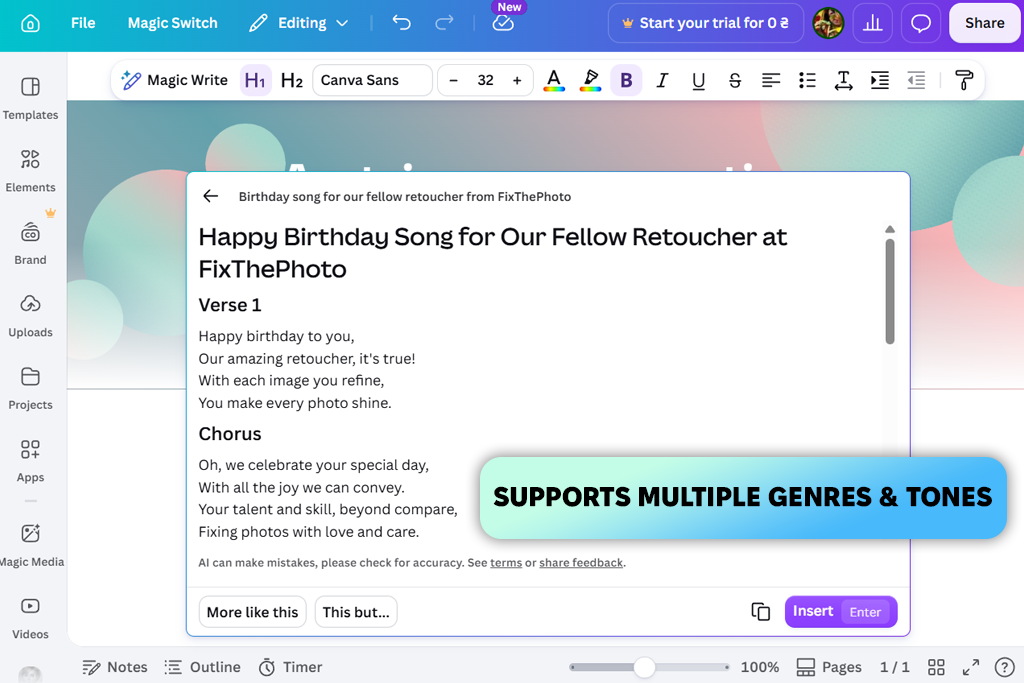The height and width of the screenshot is (683, 1024).
Task: Change text alignment
Action: click(771, 80)
